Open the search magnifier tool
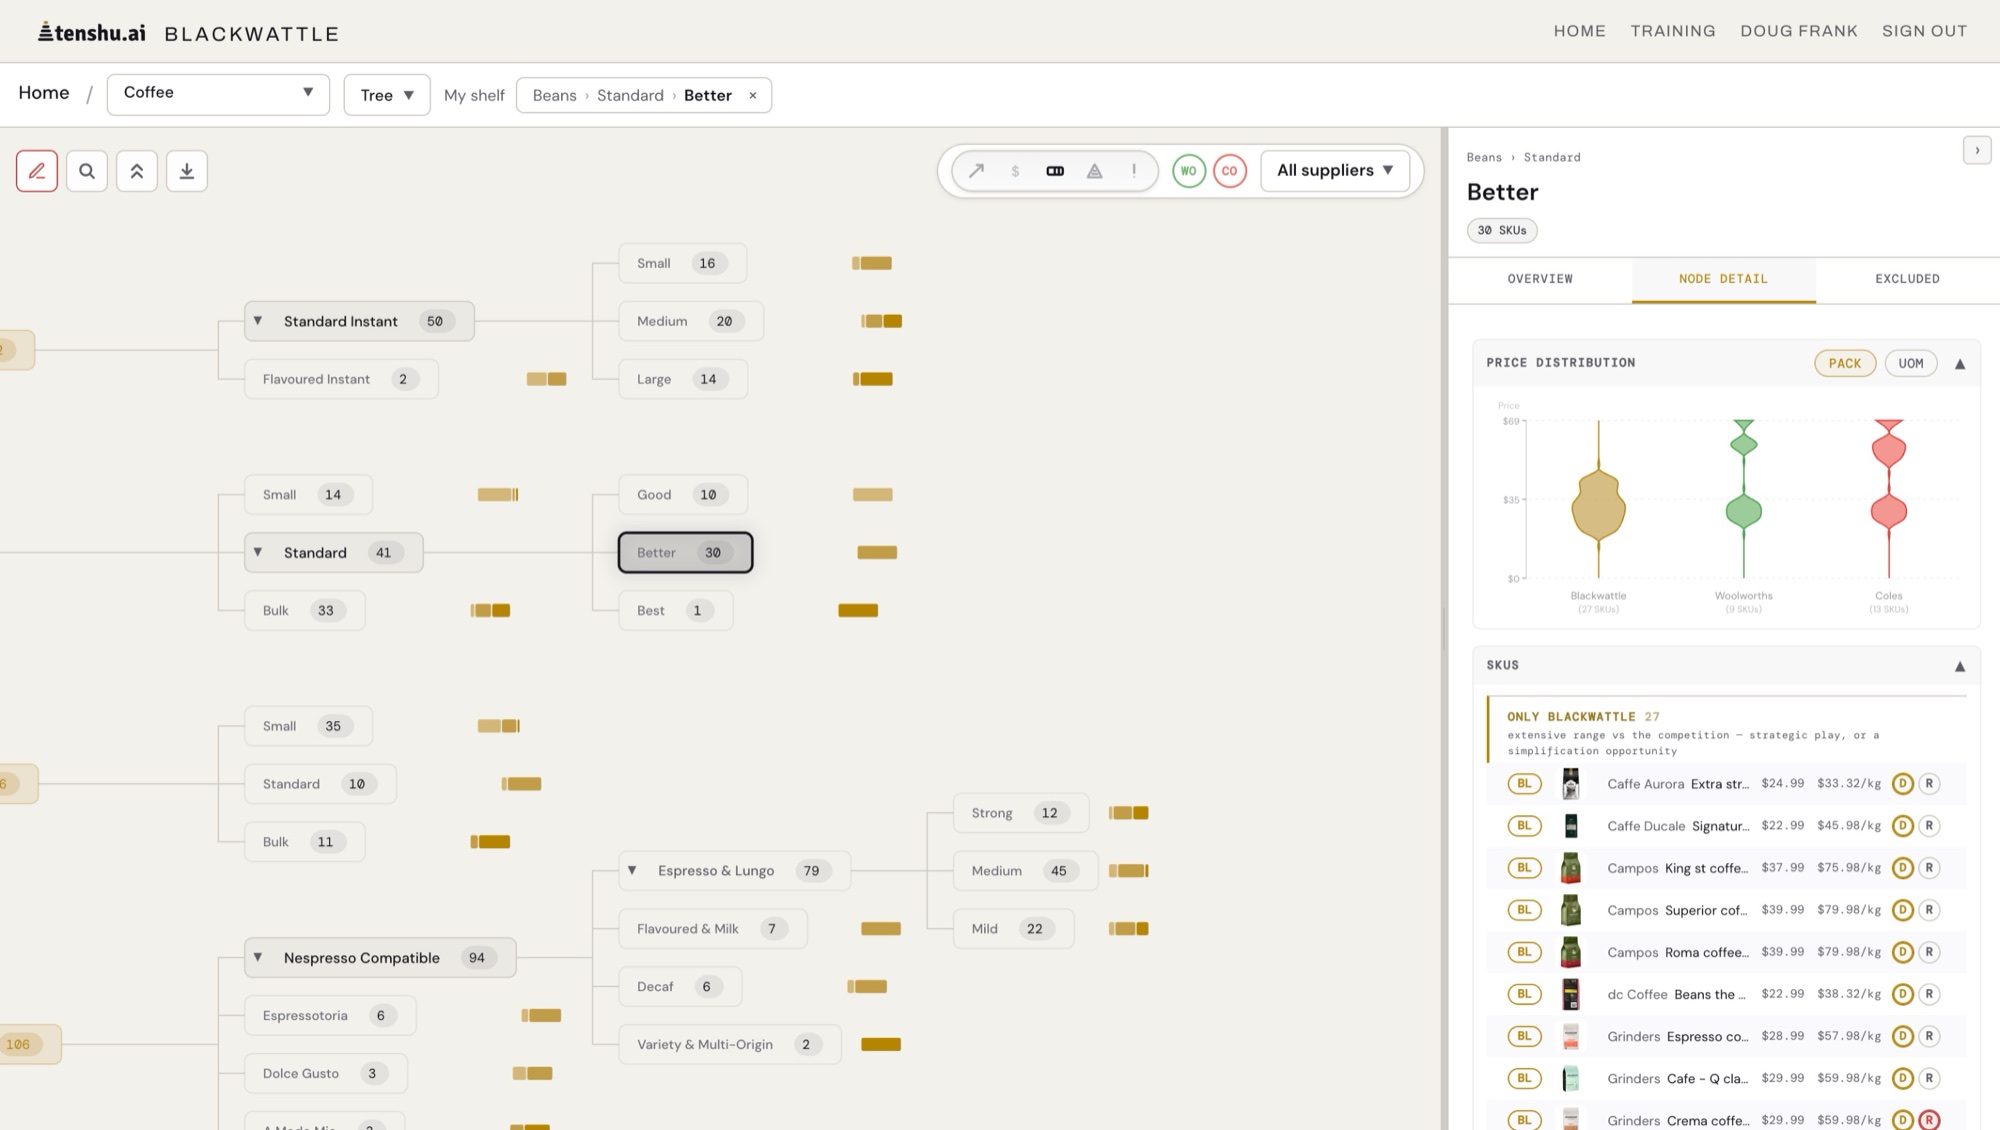This screenshot has width=2000, height=1130. coord(87,171)
